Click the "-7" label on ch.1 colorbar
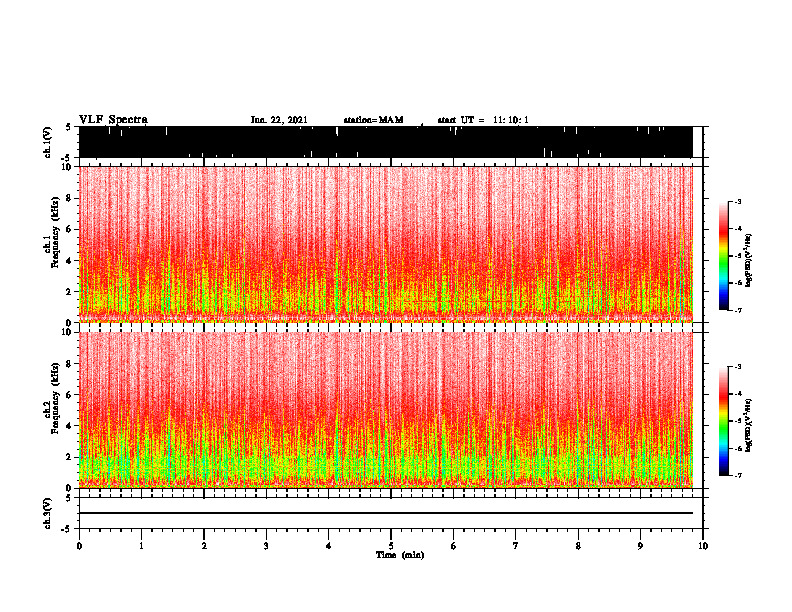 [x=738, y=310]
